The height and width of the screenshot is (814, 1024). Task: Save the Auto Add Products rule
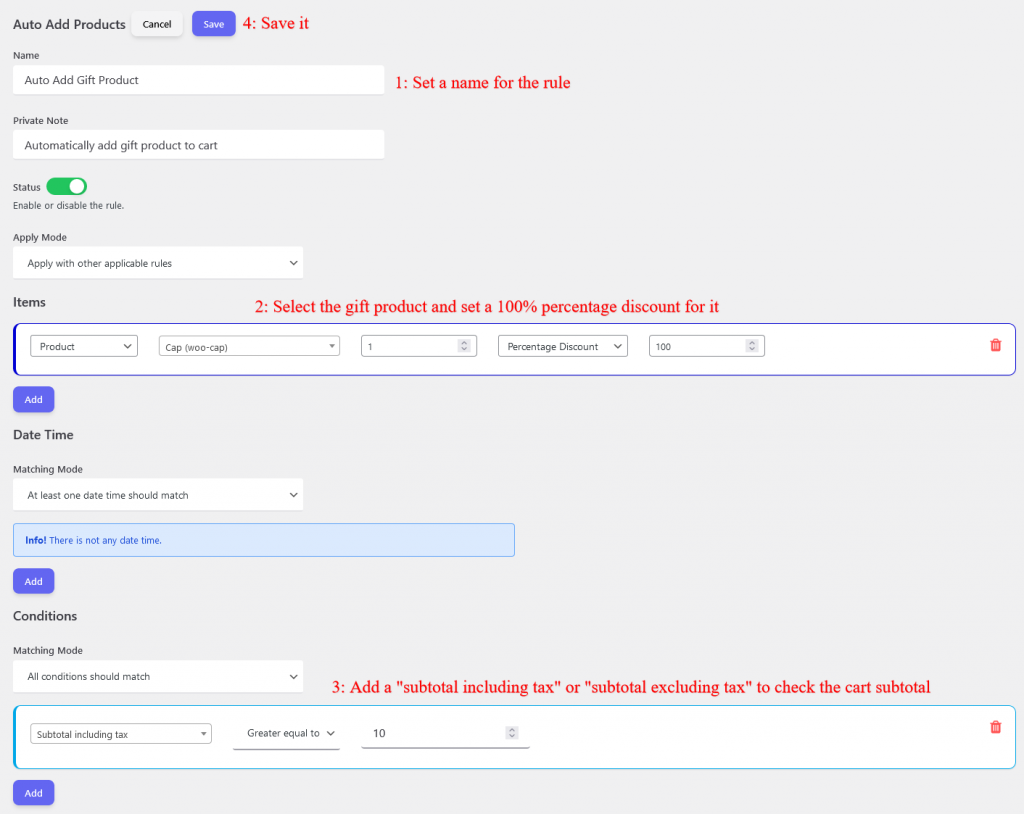213,23
